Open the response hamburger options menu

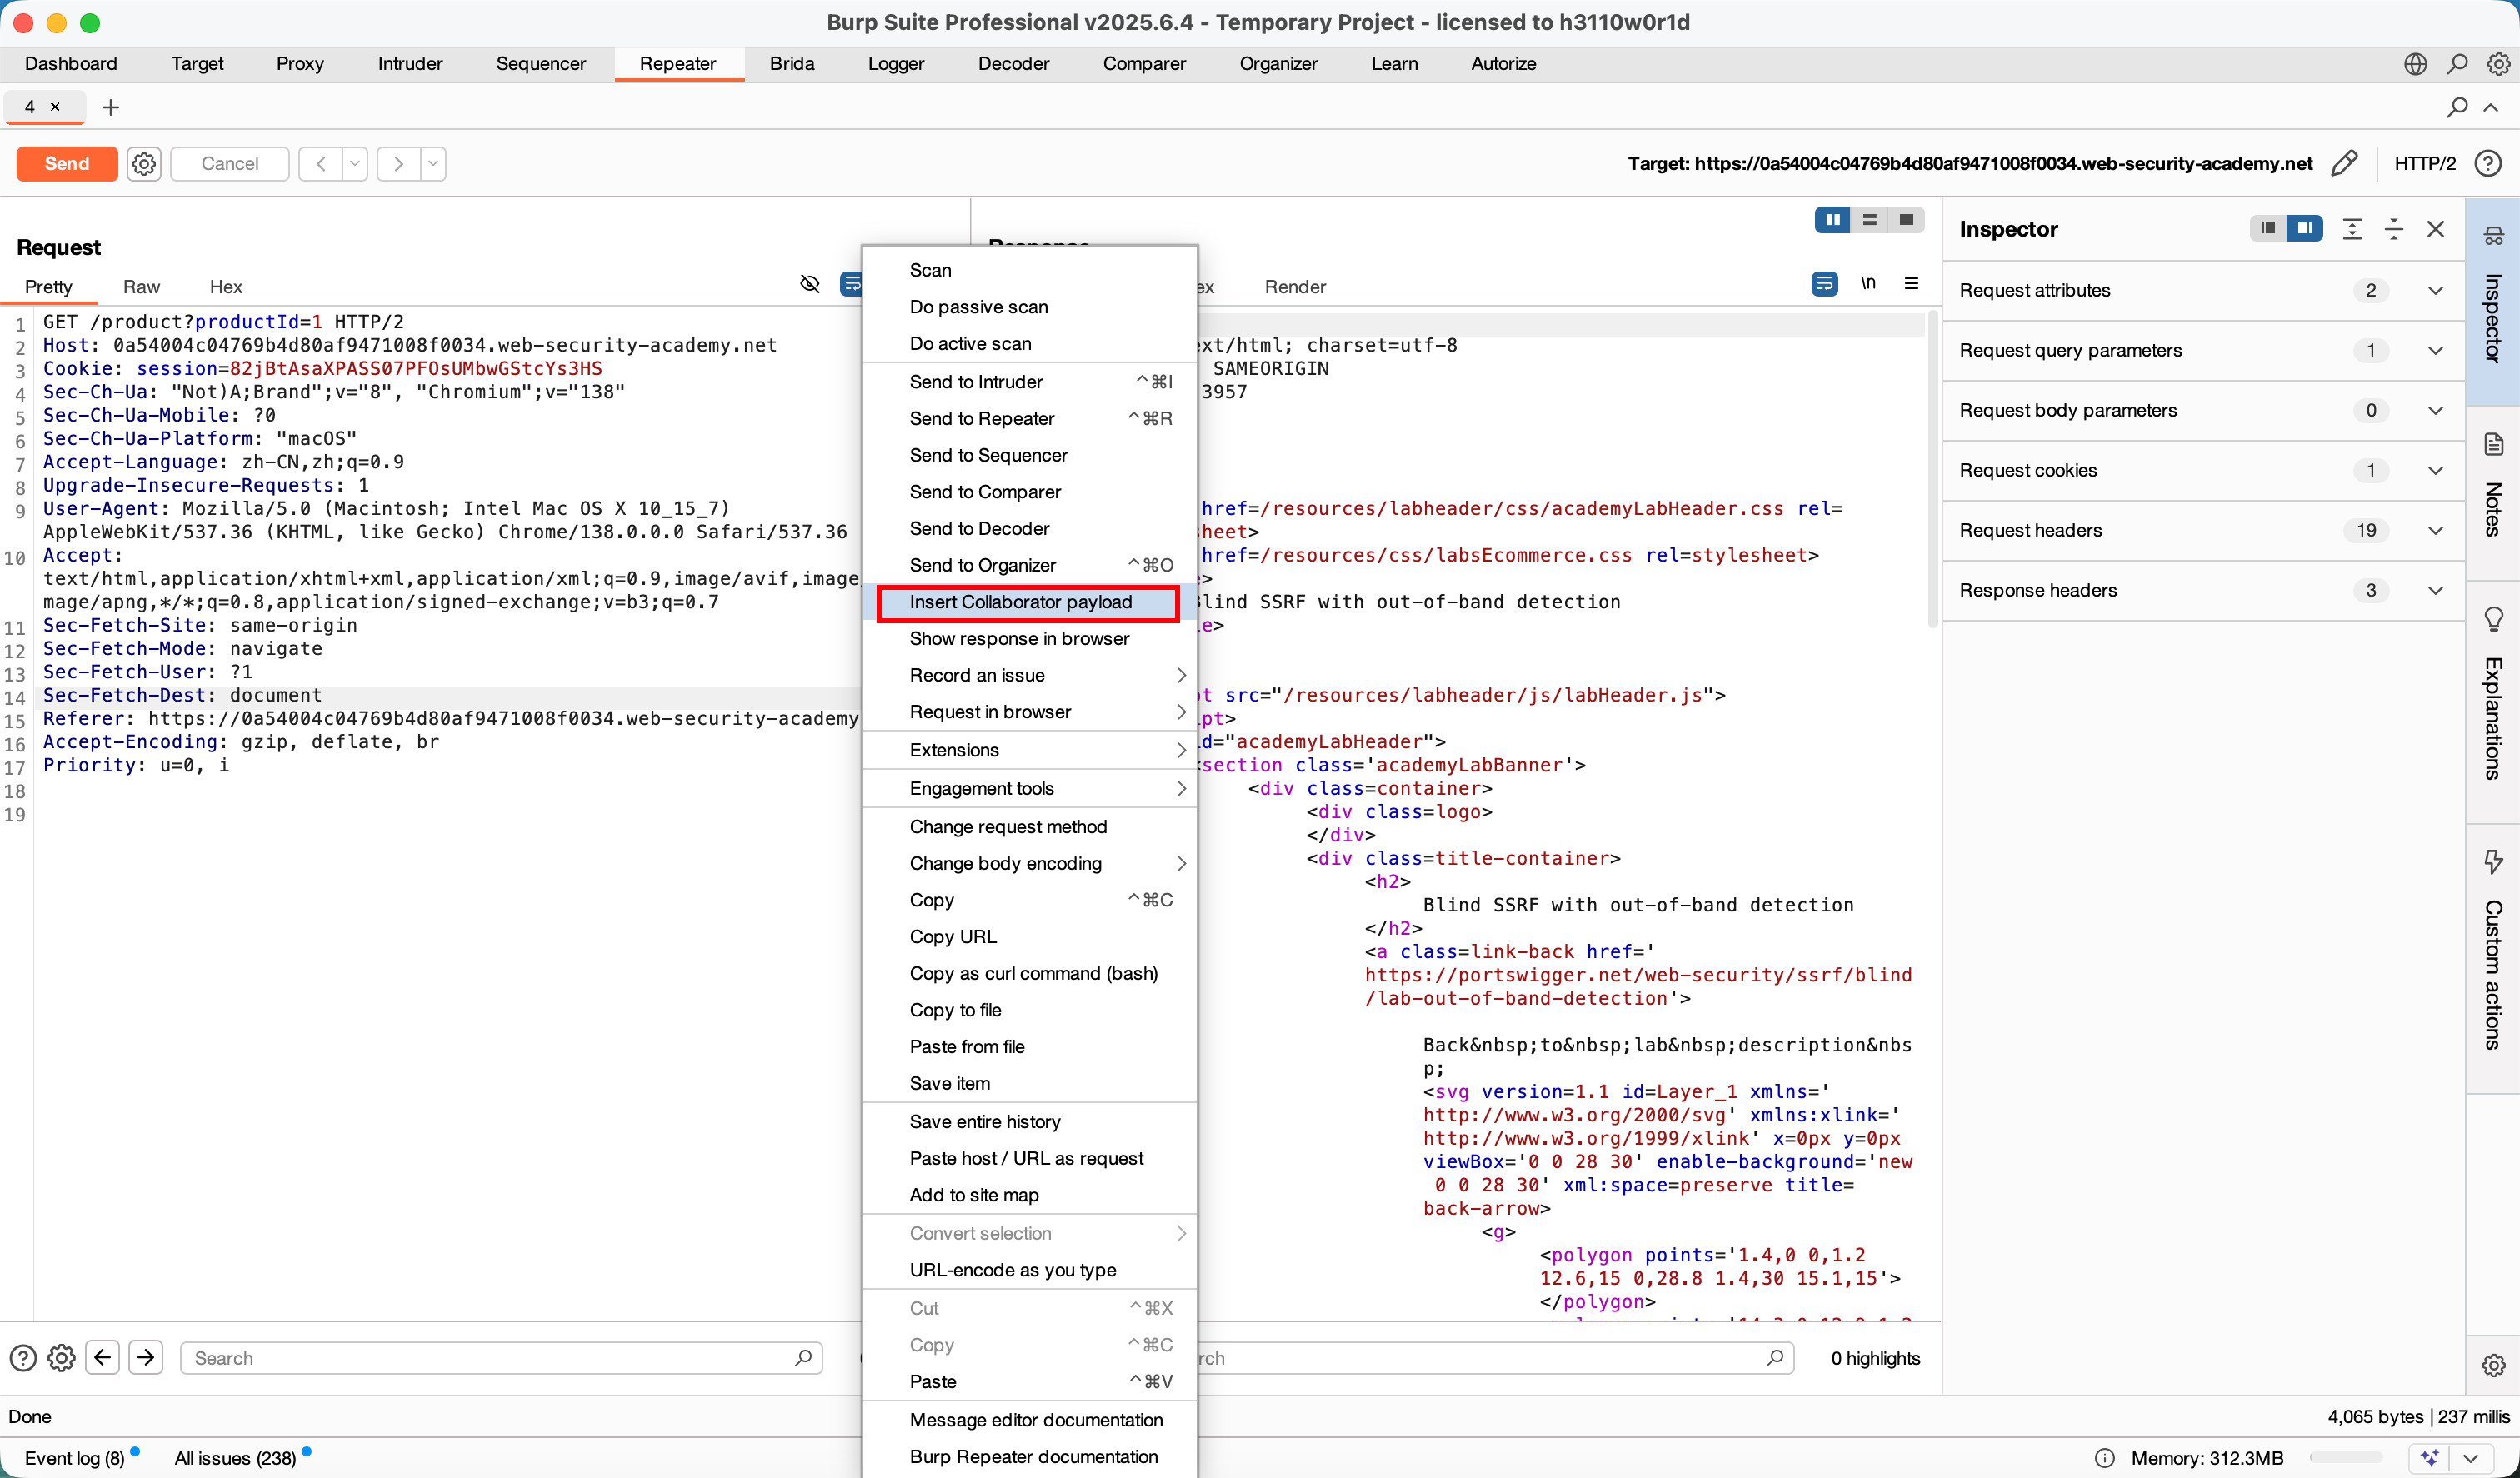(1911, 284)
